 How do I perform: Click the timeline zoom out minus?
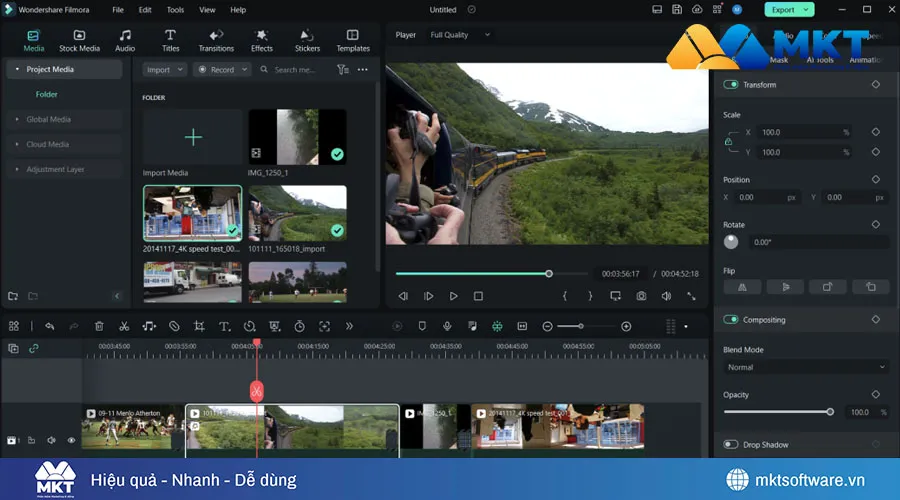point(548,327)
